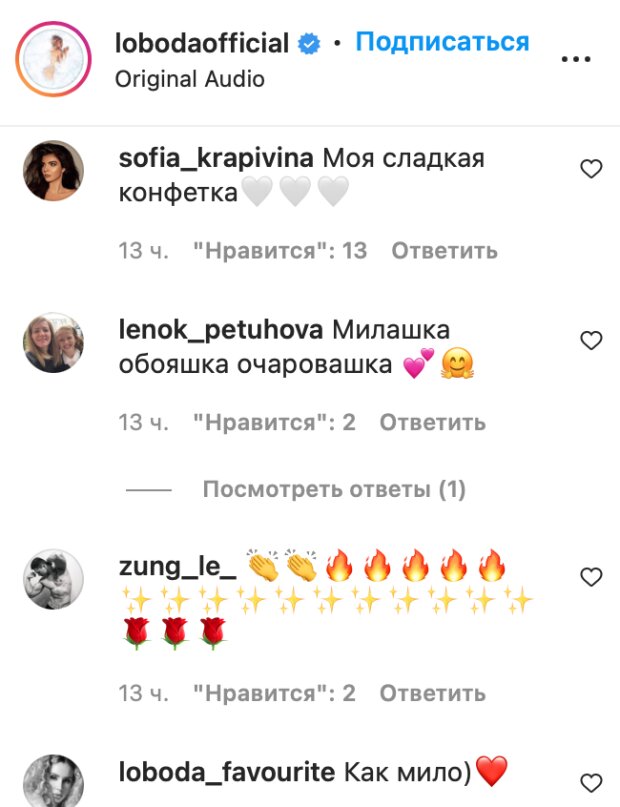
Task: Reply to sofia_krapivina's comment via Ответить
Action: pos(445,251)
